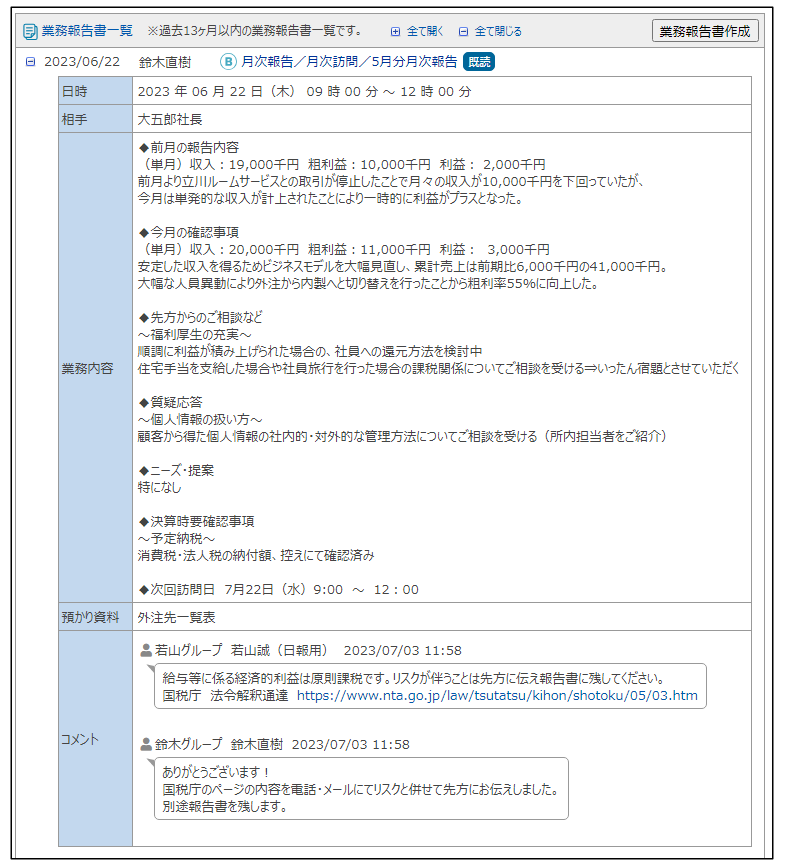This screenshot has width=787, height=866.
Task: Collapse the 2023/06/22 report entry
Action: (x=30, y=62)
